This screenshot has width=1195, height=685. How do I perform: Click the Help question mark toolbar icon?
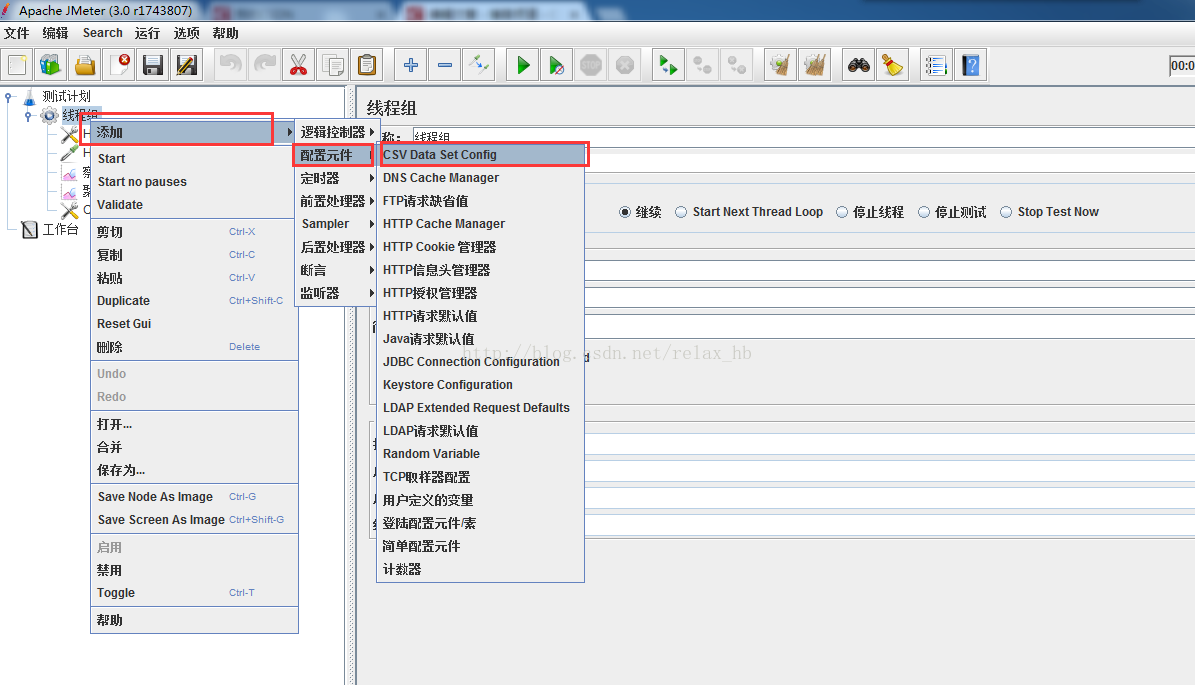point(970,66)
